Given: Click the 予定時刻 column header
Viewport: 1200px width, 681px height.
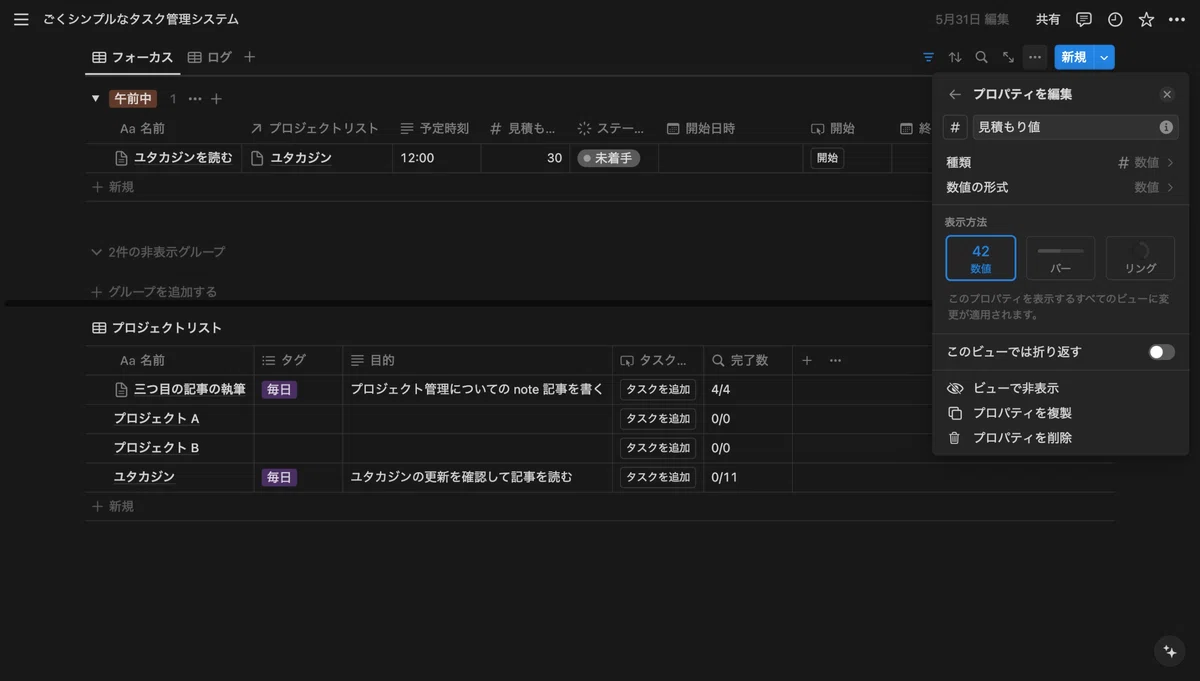Looking at the screenshot, I should point(435,129).
